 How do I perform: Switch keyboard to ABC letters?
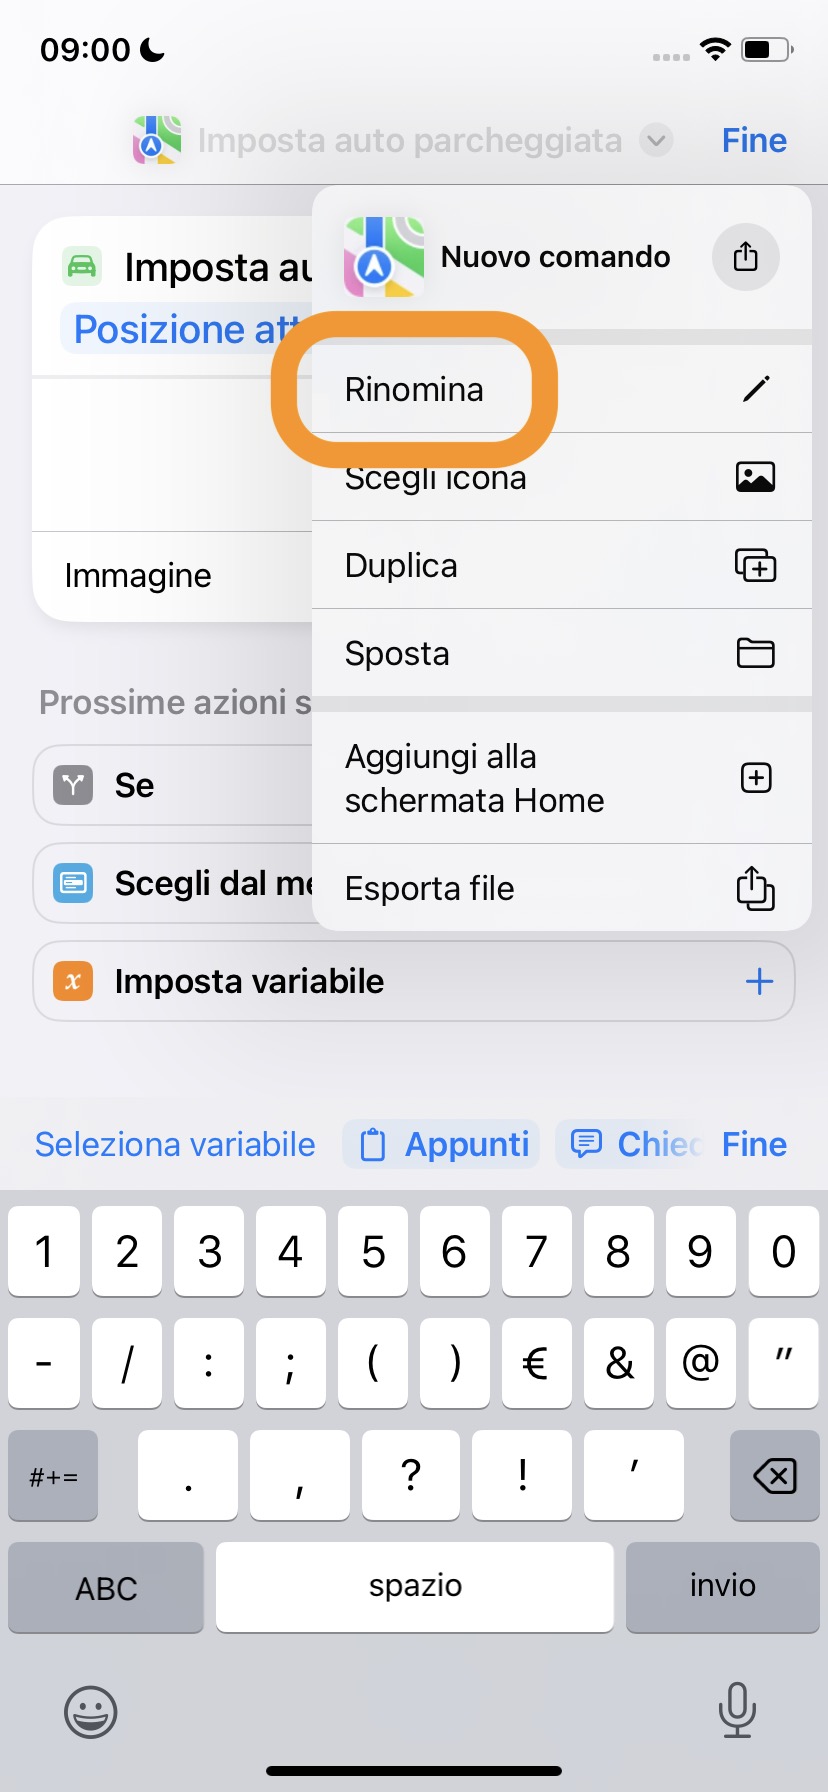click(x=106, y=1588)
